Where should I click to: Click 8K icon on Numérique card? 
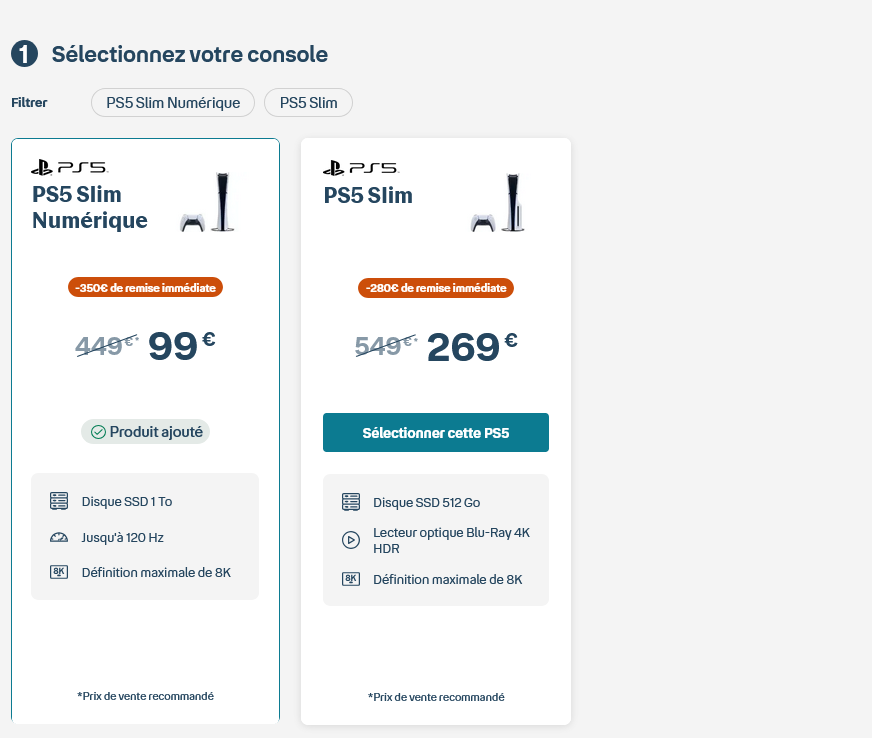tap(59, 573)
